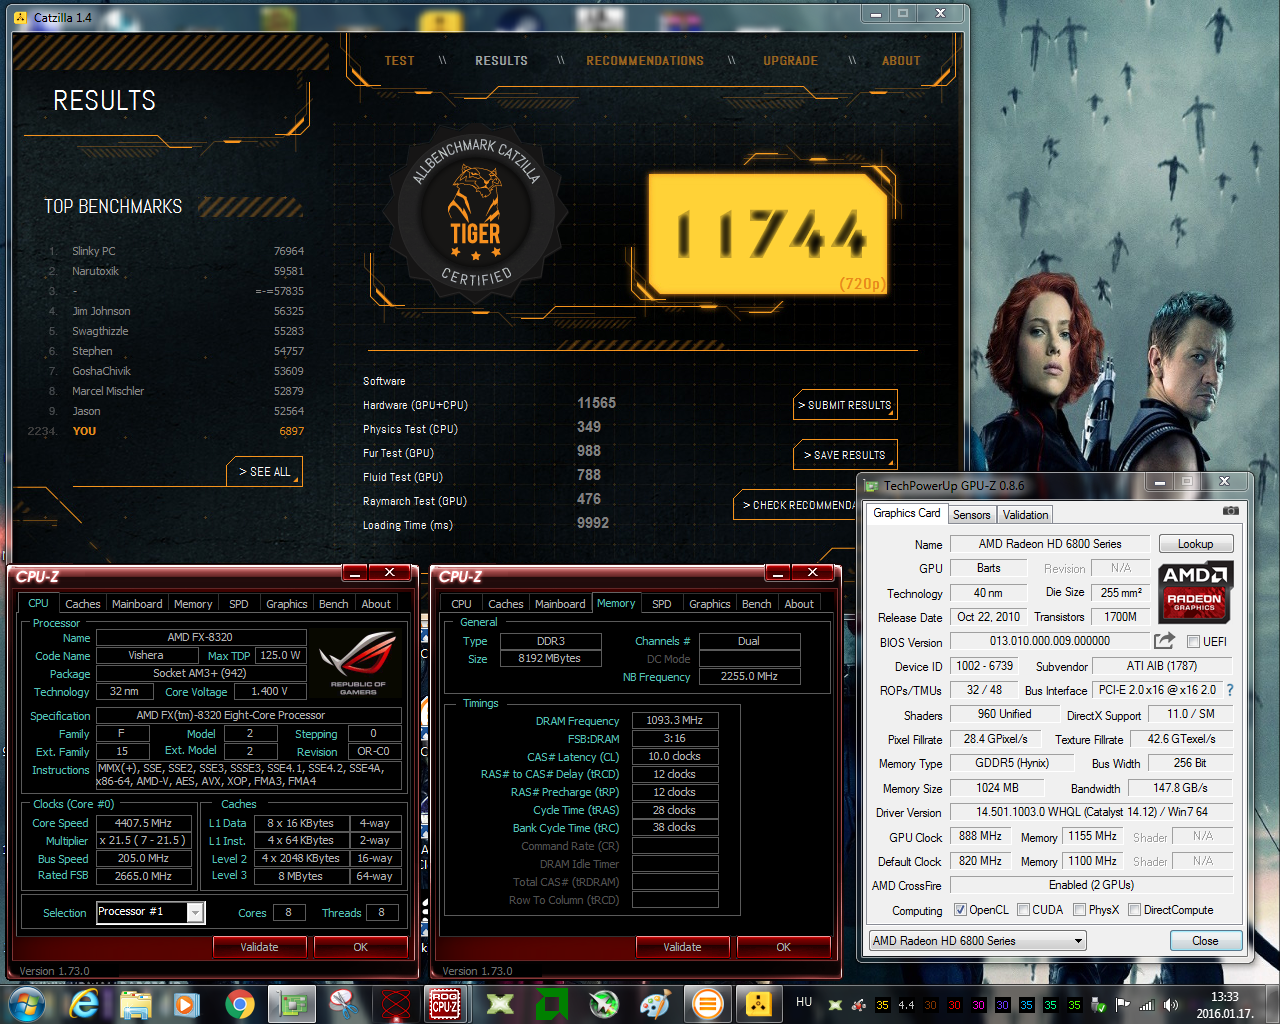
Task: Open Caches tab in CPU-Z processor window
Action: [82, 604]
